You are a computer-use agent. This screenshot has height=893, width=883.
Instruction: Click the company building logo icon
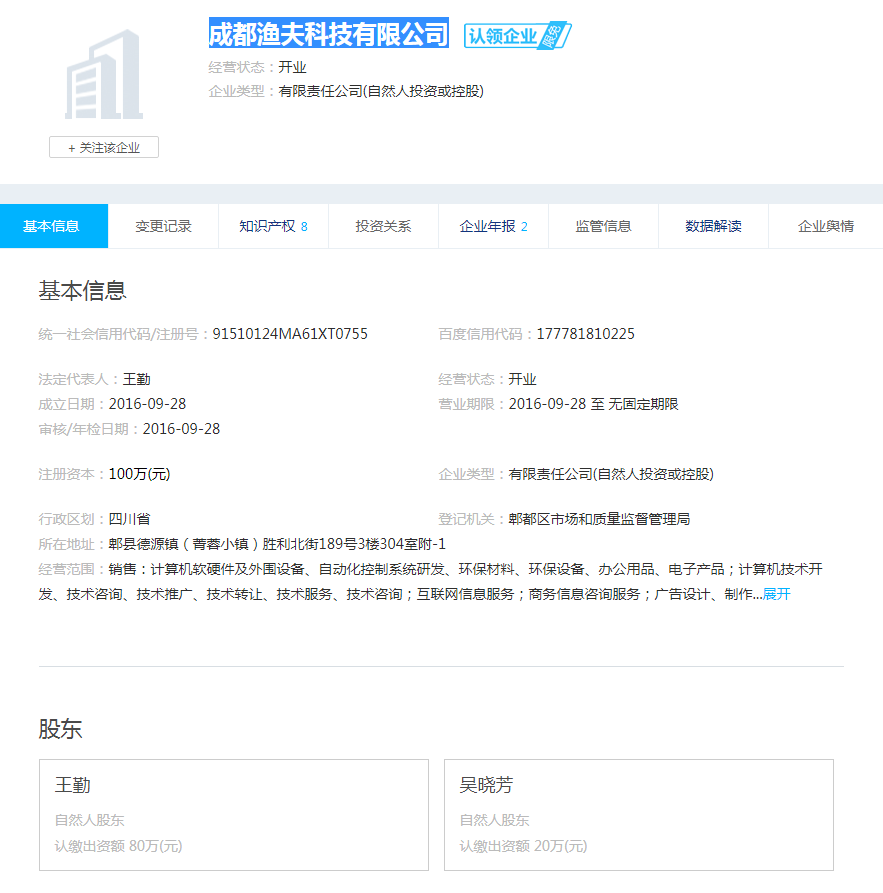(x=104, y=75)
